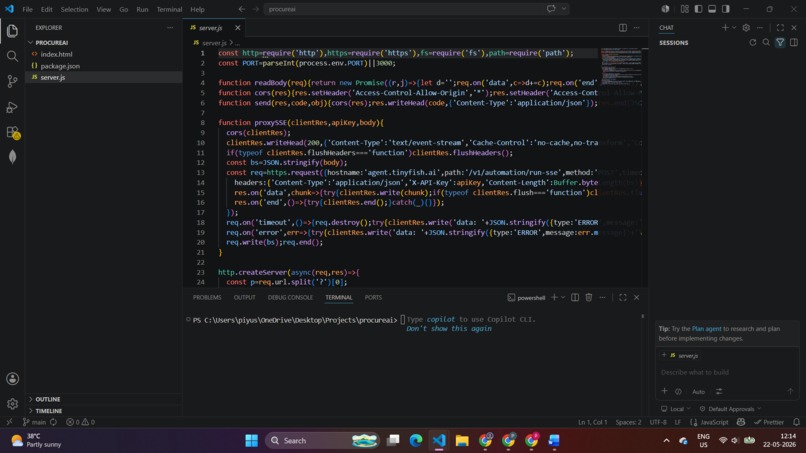Open Explorer more actions ellipsis
This screenshot has width=806, height=453.
[170, 28]
